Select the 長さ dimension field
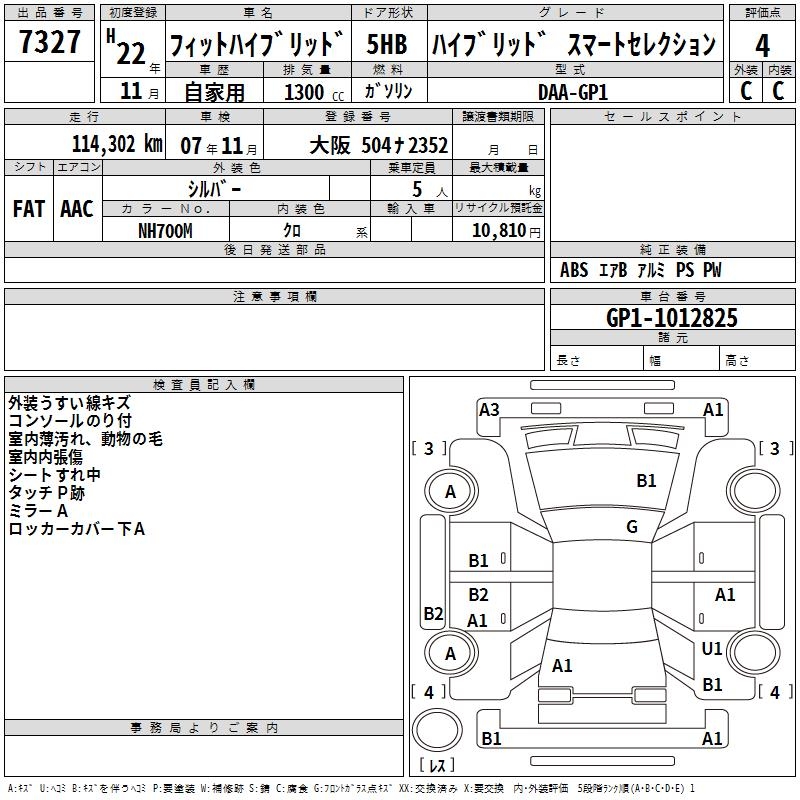Image resolution: width=800 pixels, height=800 pixels. click(597, 358)
